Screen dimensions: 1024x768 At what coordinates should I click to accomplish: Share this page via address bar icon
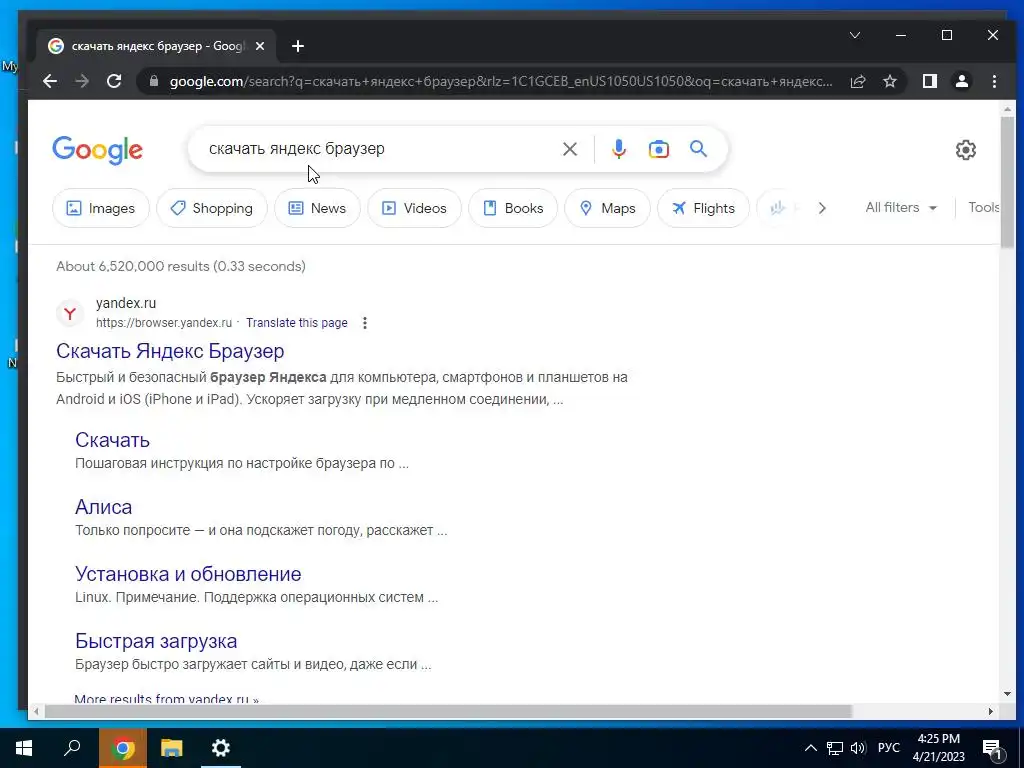(857, 81)
